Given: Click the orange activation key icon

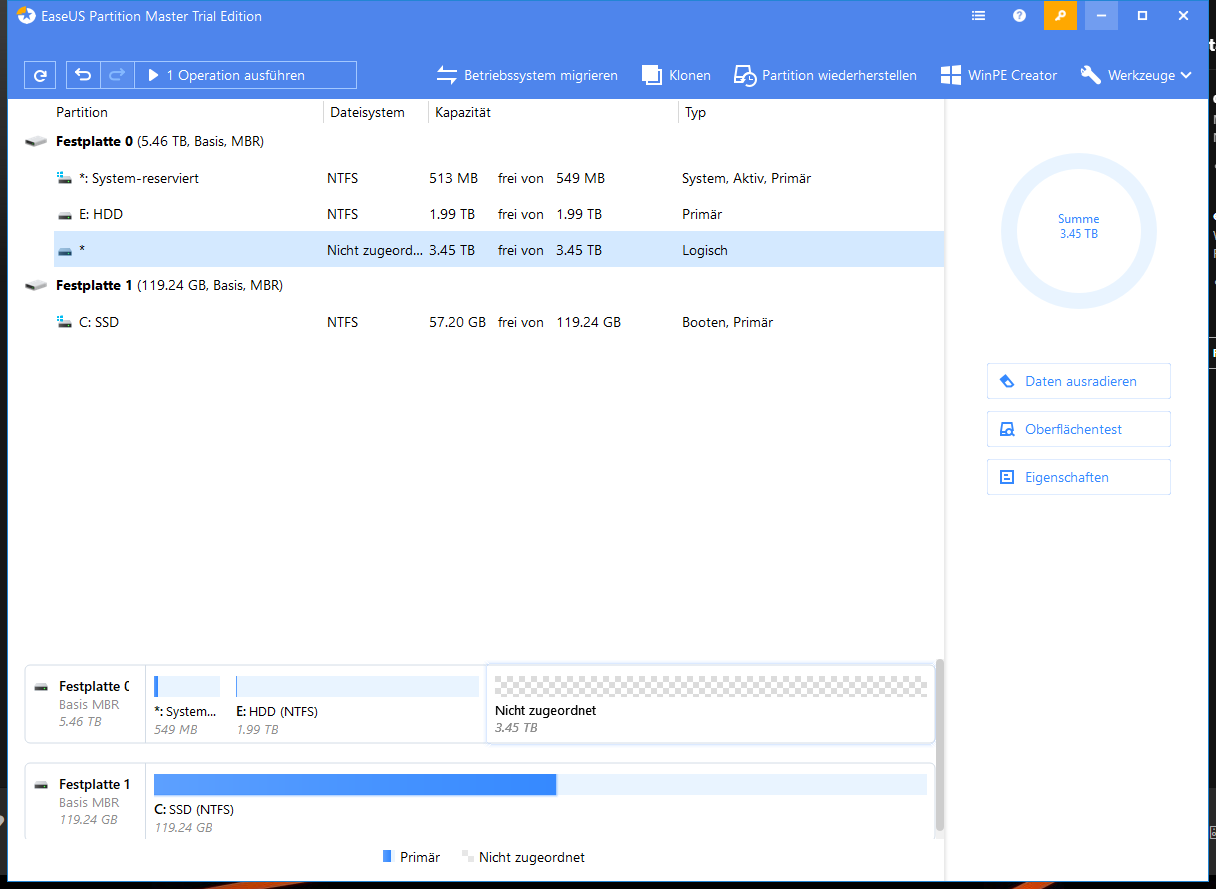Looking at the screenshot, I should [1060, 16].
